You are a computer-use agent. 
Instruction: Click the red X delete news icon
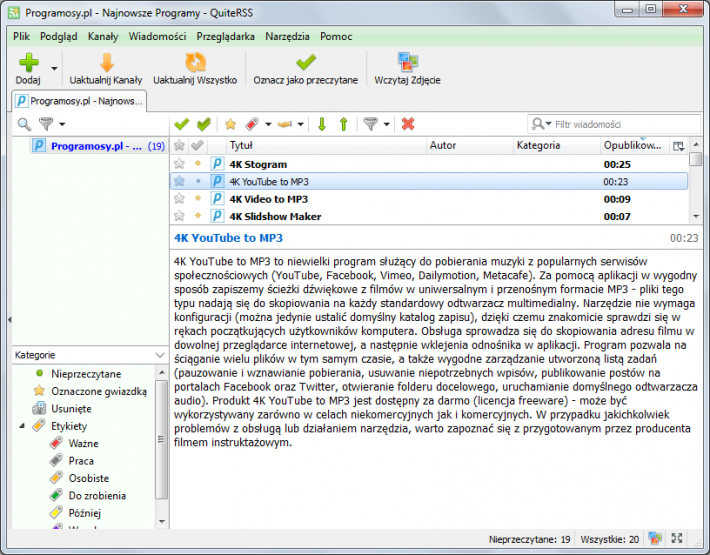pos(408,124)
